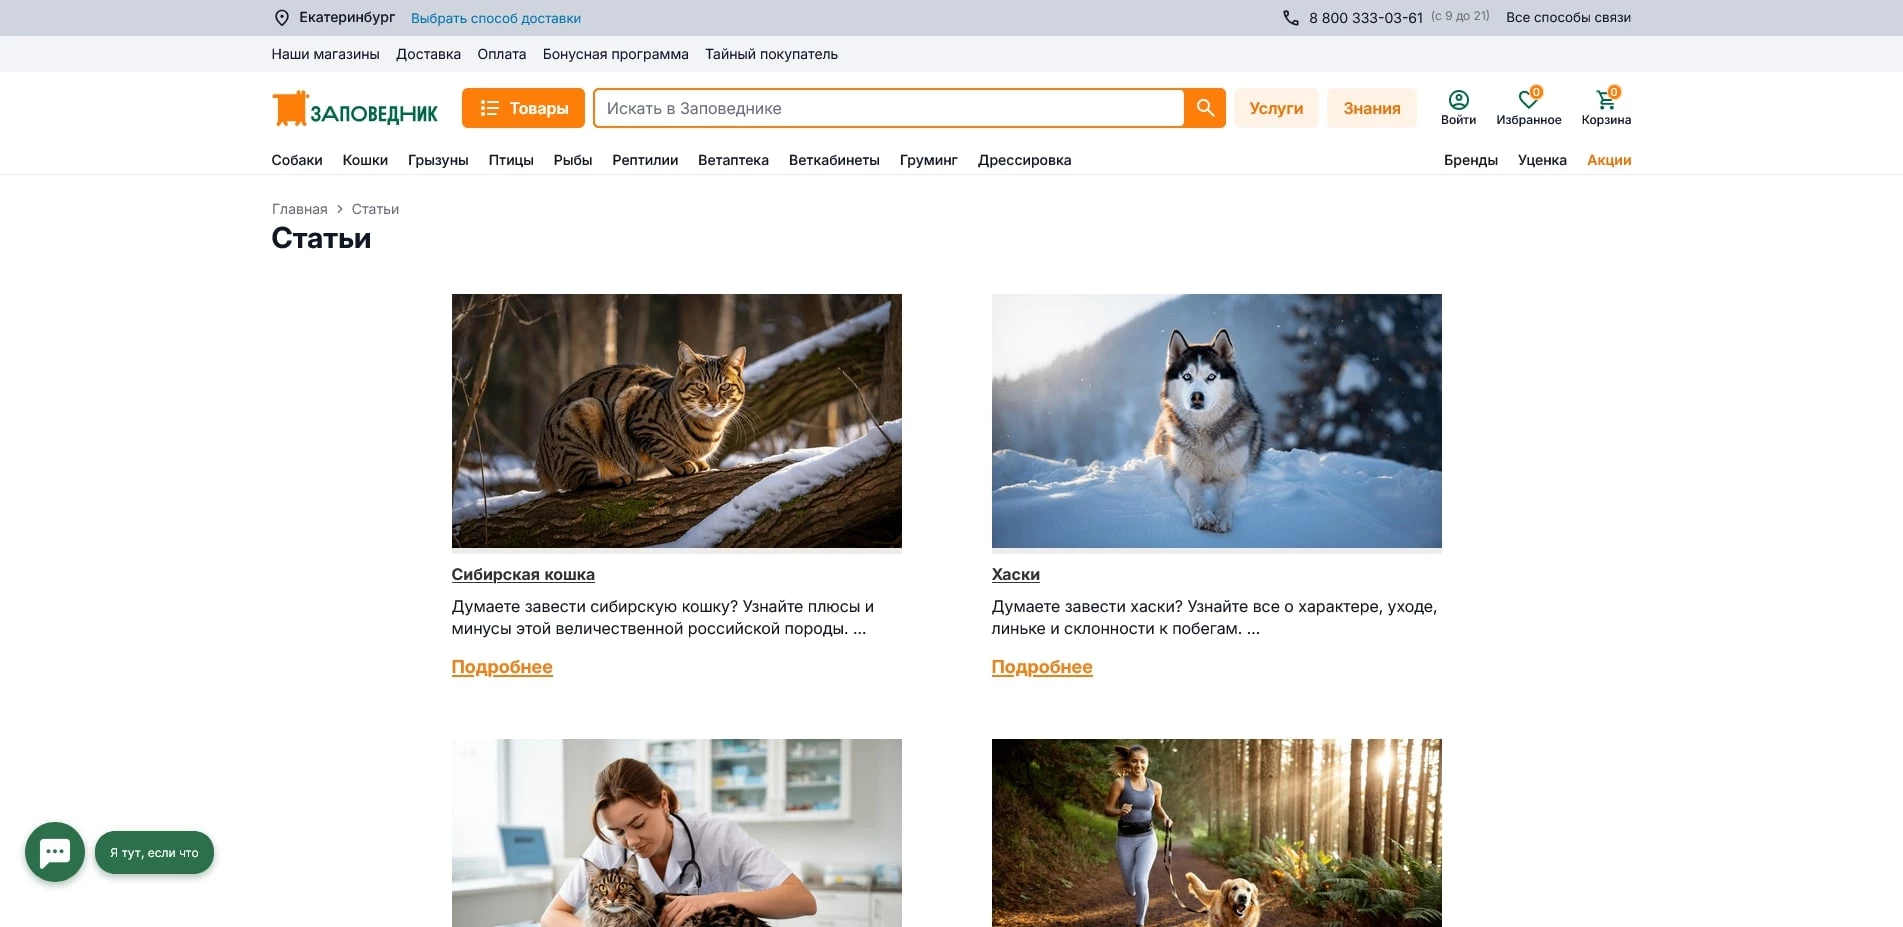Open the husky in snow thumbnail
Viewport: 1903px width, 927px height.
1216,421
